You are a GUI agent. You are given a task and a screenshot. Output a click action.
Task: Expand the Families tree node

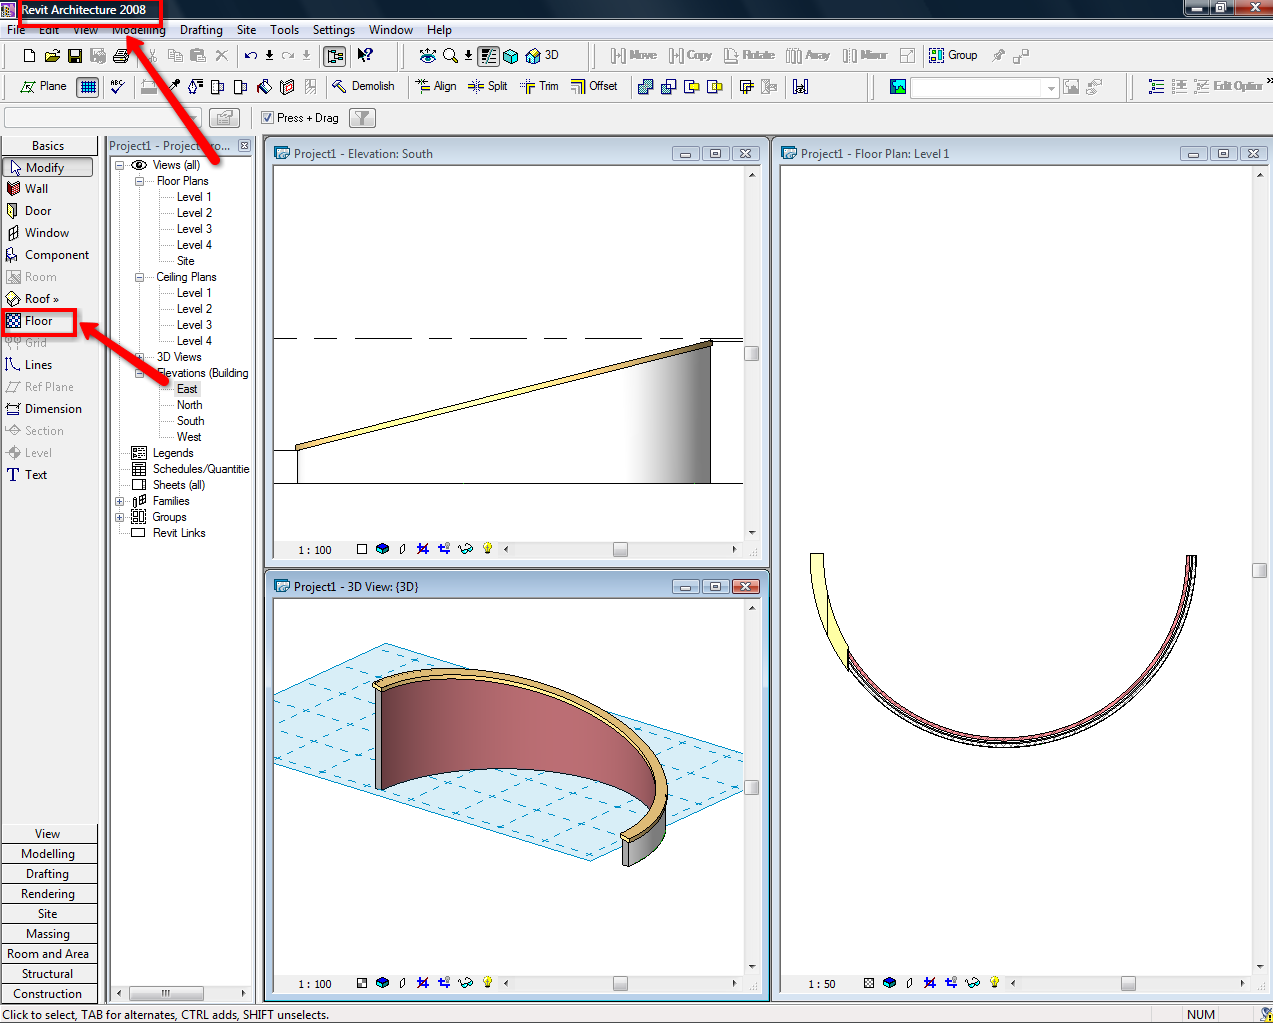120,501
